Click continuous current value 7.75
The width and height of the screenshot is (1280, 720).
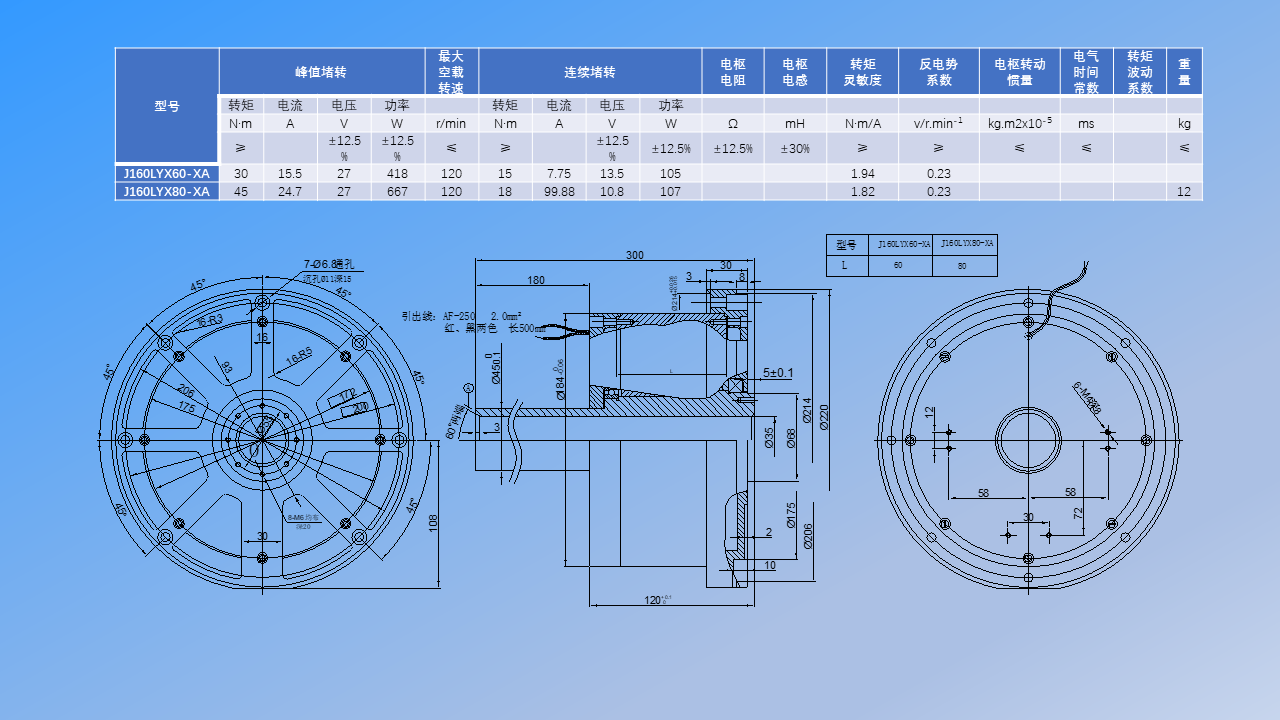pyautogui.click(x=559, y=173)
